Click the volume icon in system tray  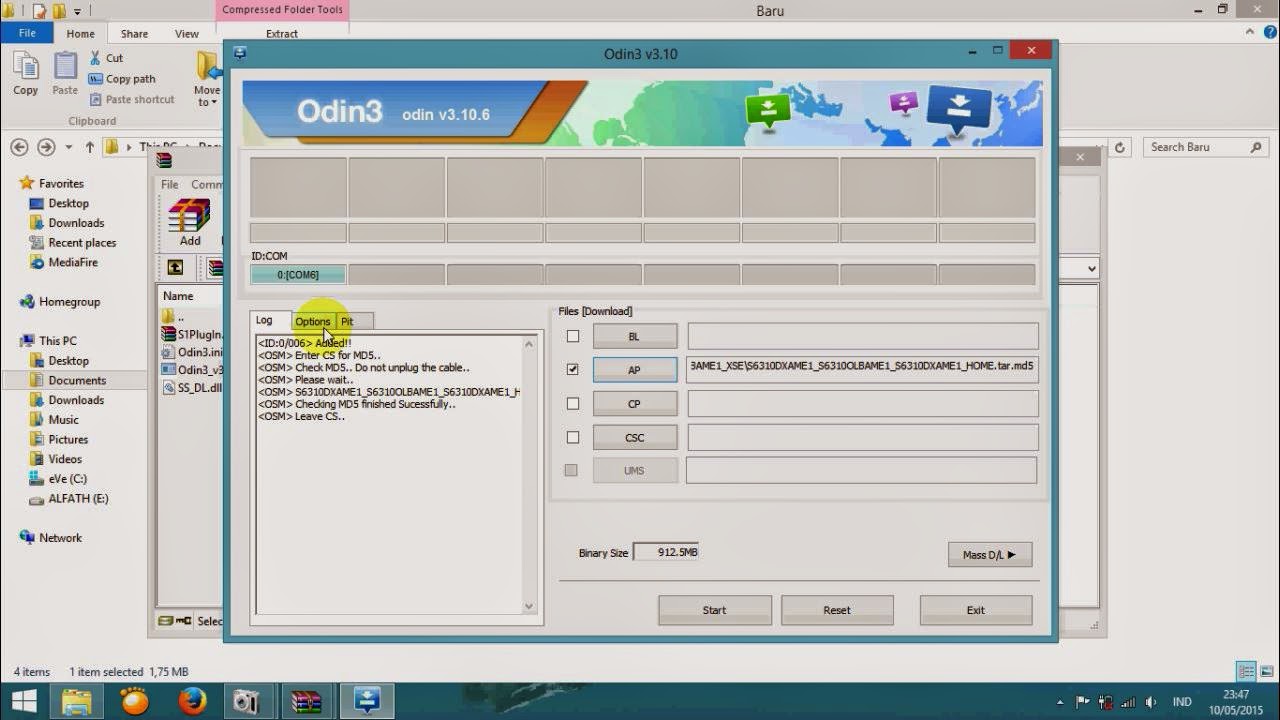click(x=1151, y=702)
